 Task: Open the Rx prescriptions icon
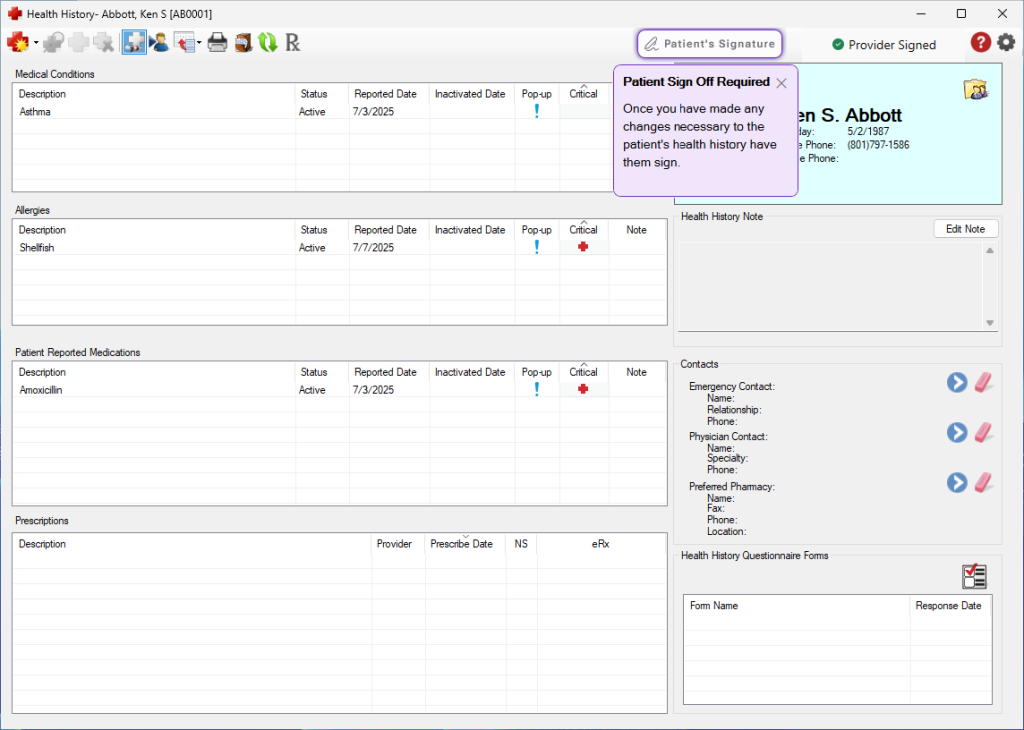293,42
